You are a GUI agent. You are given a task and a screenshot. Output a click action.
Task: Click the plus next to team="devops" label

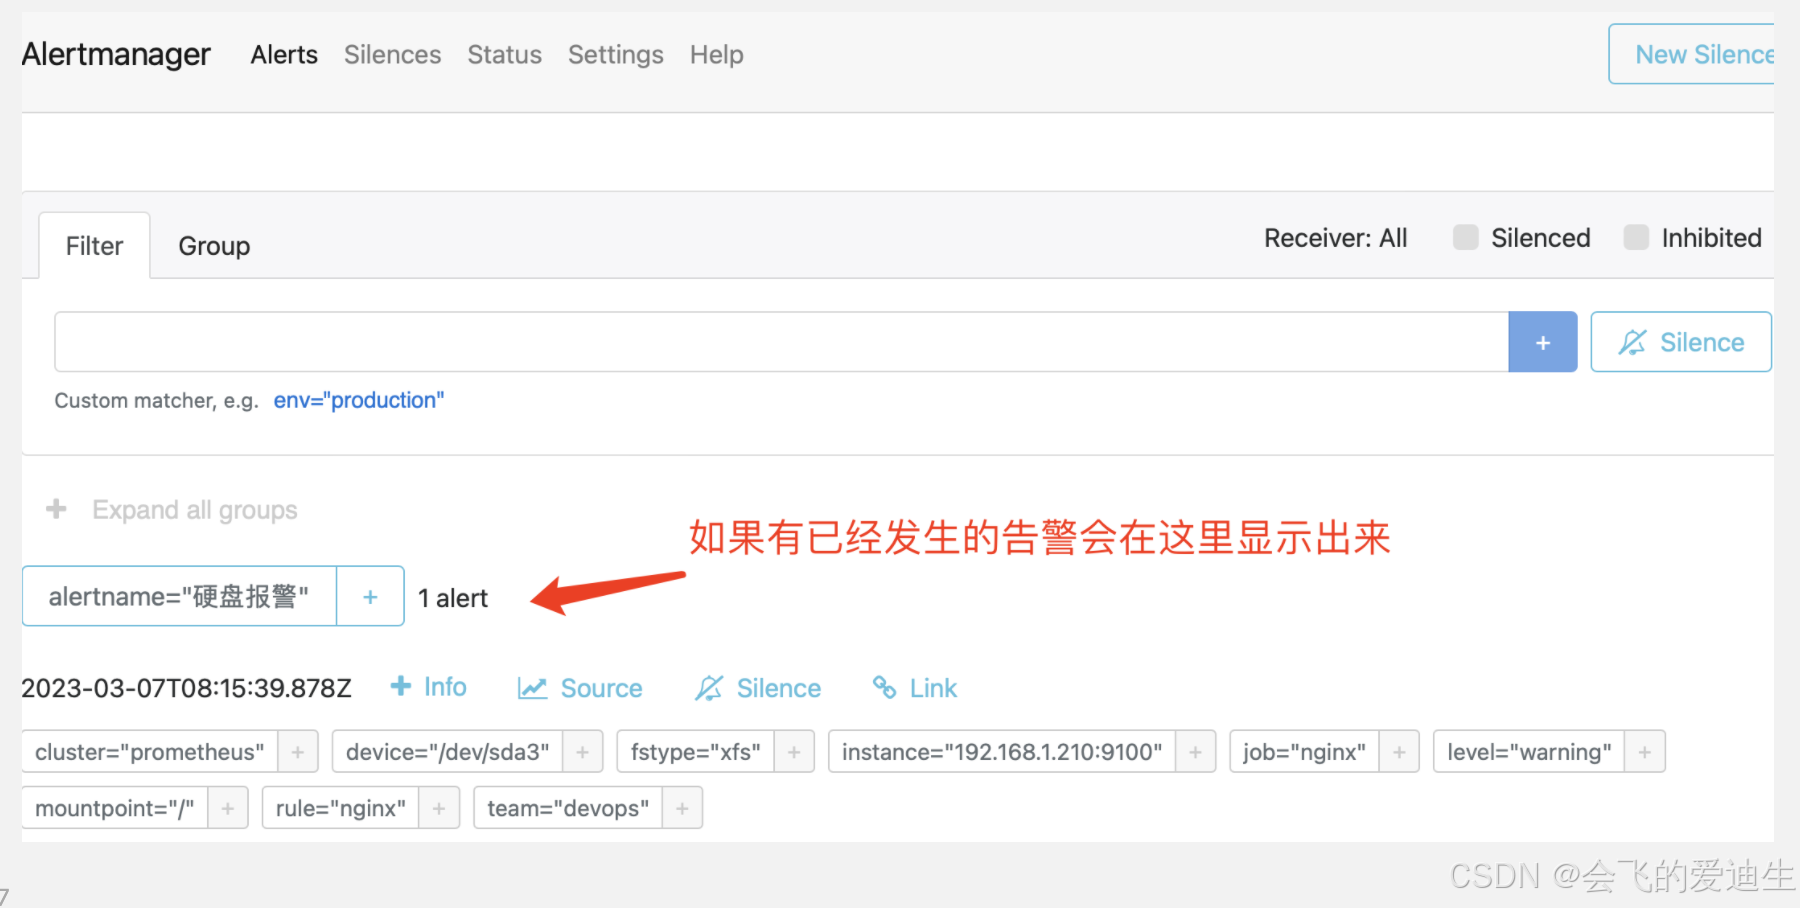pyautogui.click(x=682, y=808)
